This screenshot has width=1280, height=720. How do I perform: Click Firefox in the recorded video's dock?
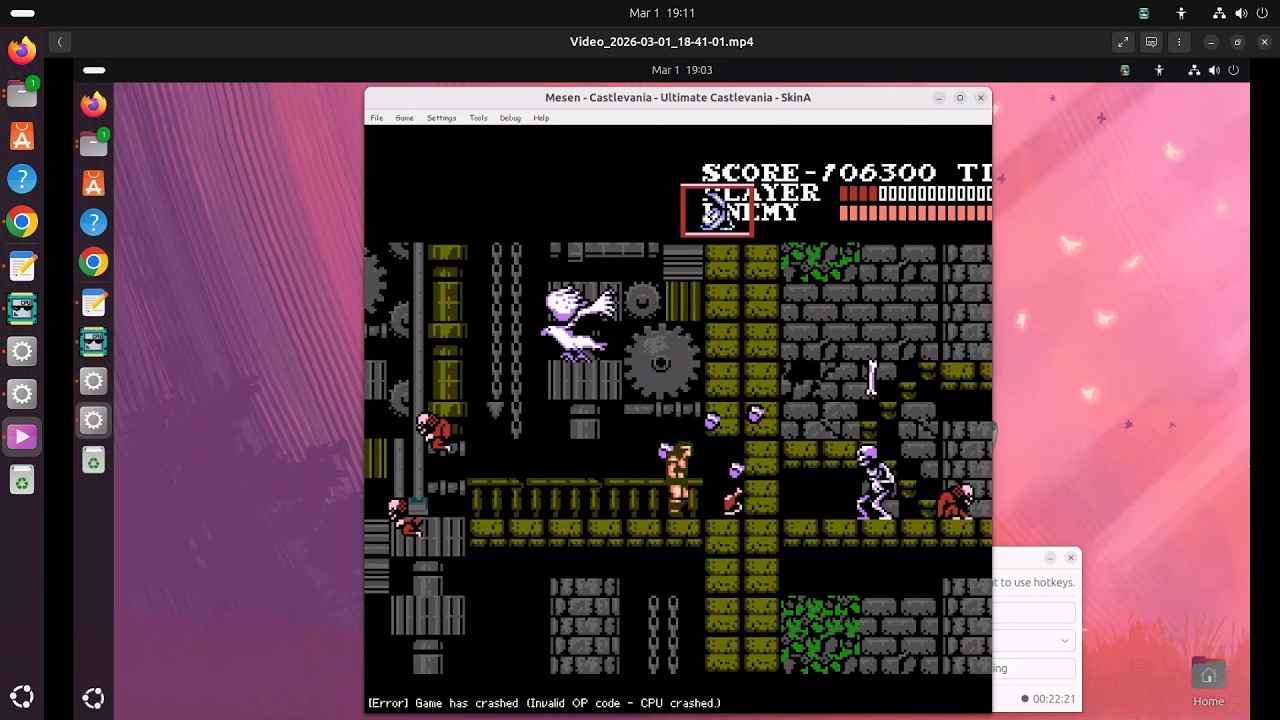tap(93, 104)
